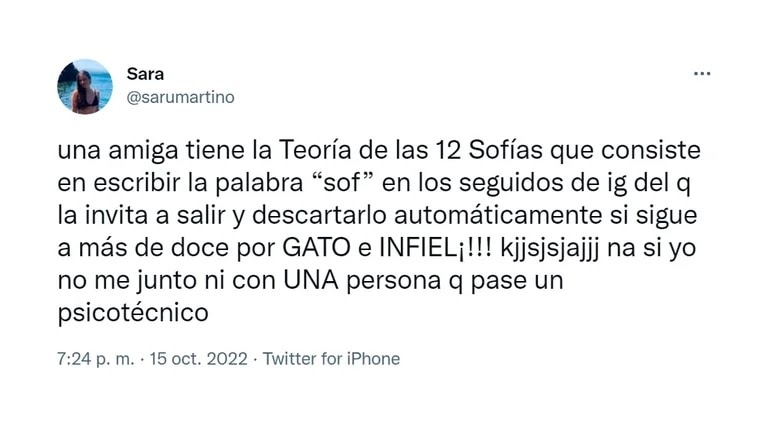Viewport: 768px width, 432px height.
Task: Click the @sarumartino handle
Action: click(x=180, y=97)
